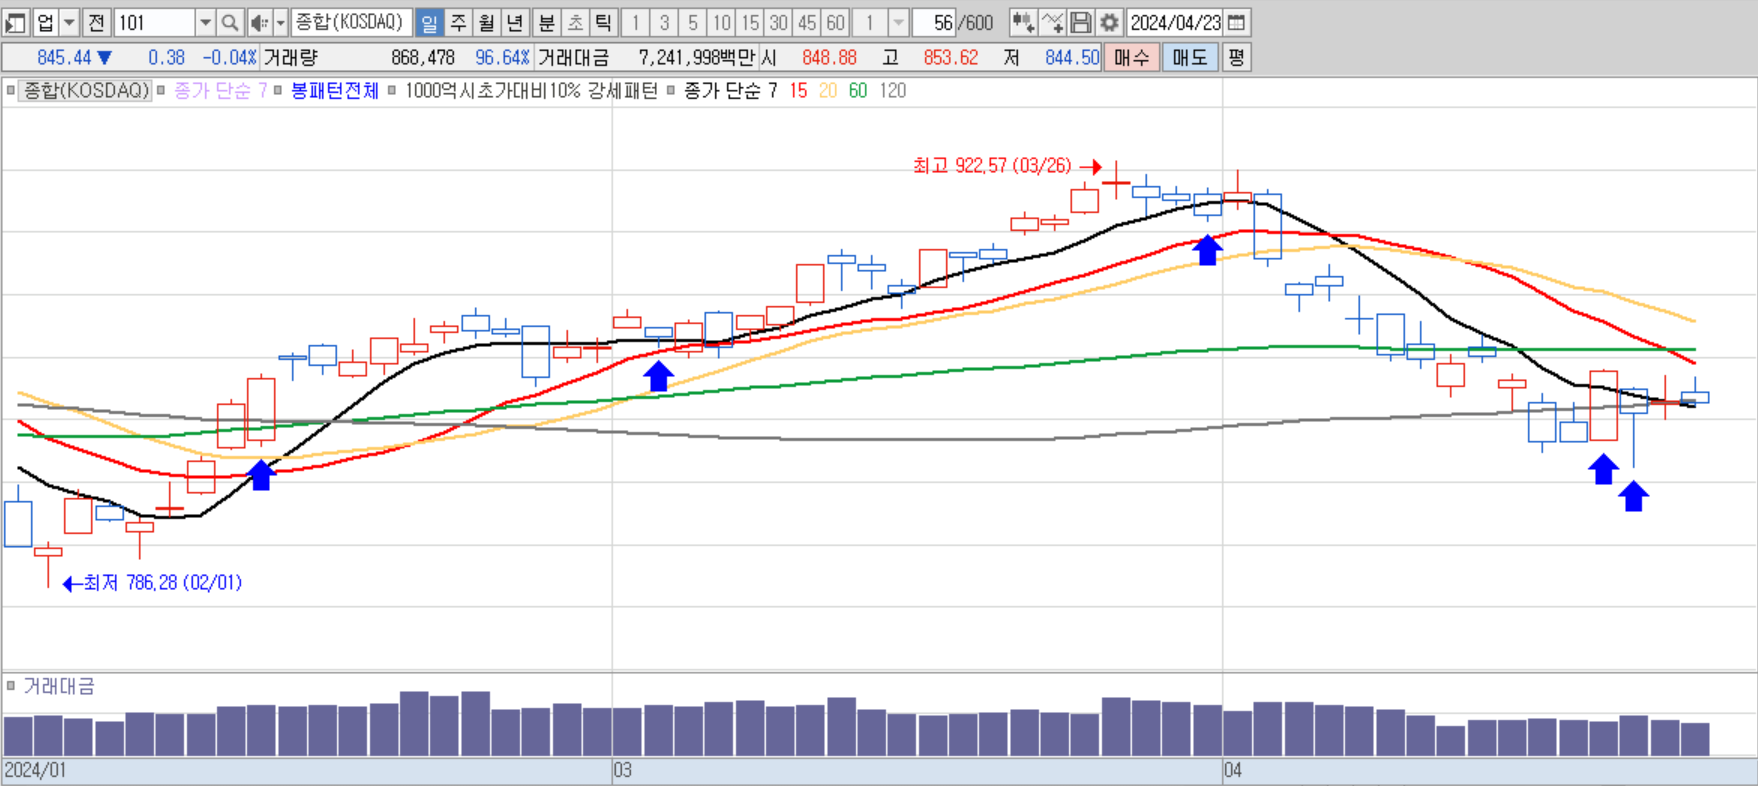Click the 전 button
Screen dimensions: 1758x786
(96, 22)
